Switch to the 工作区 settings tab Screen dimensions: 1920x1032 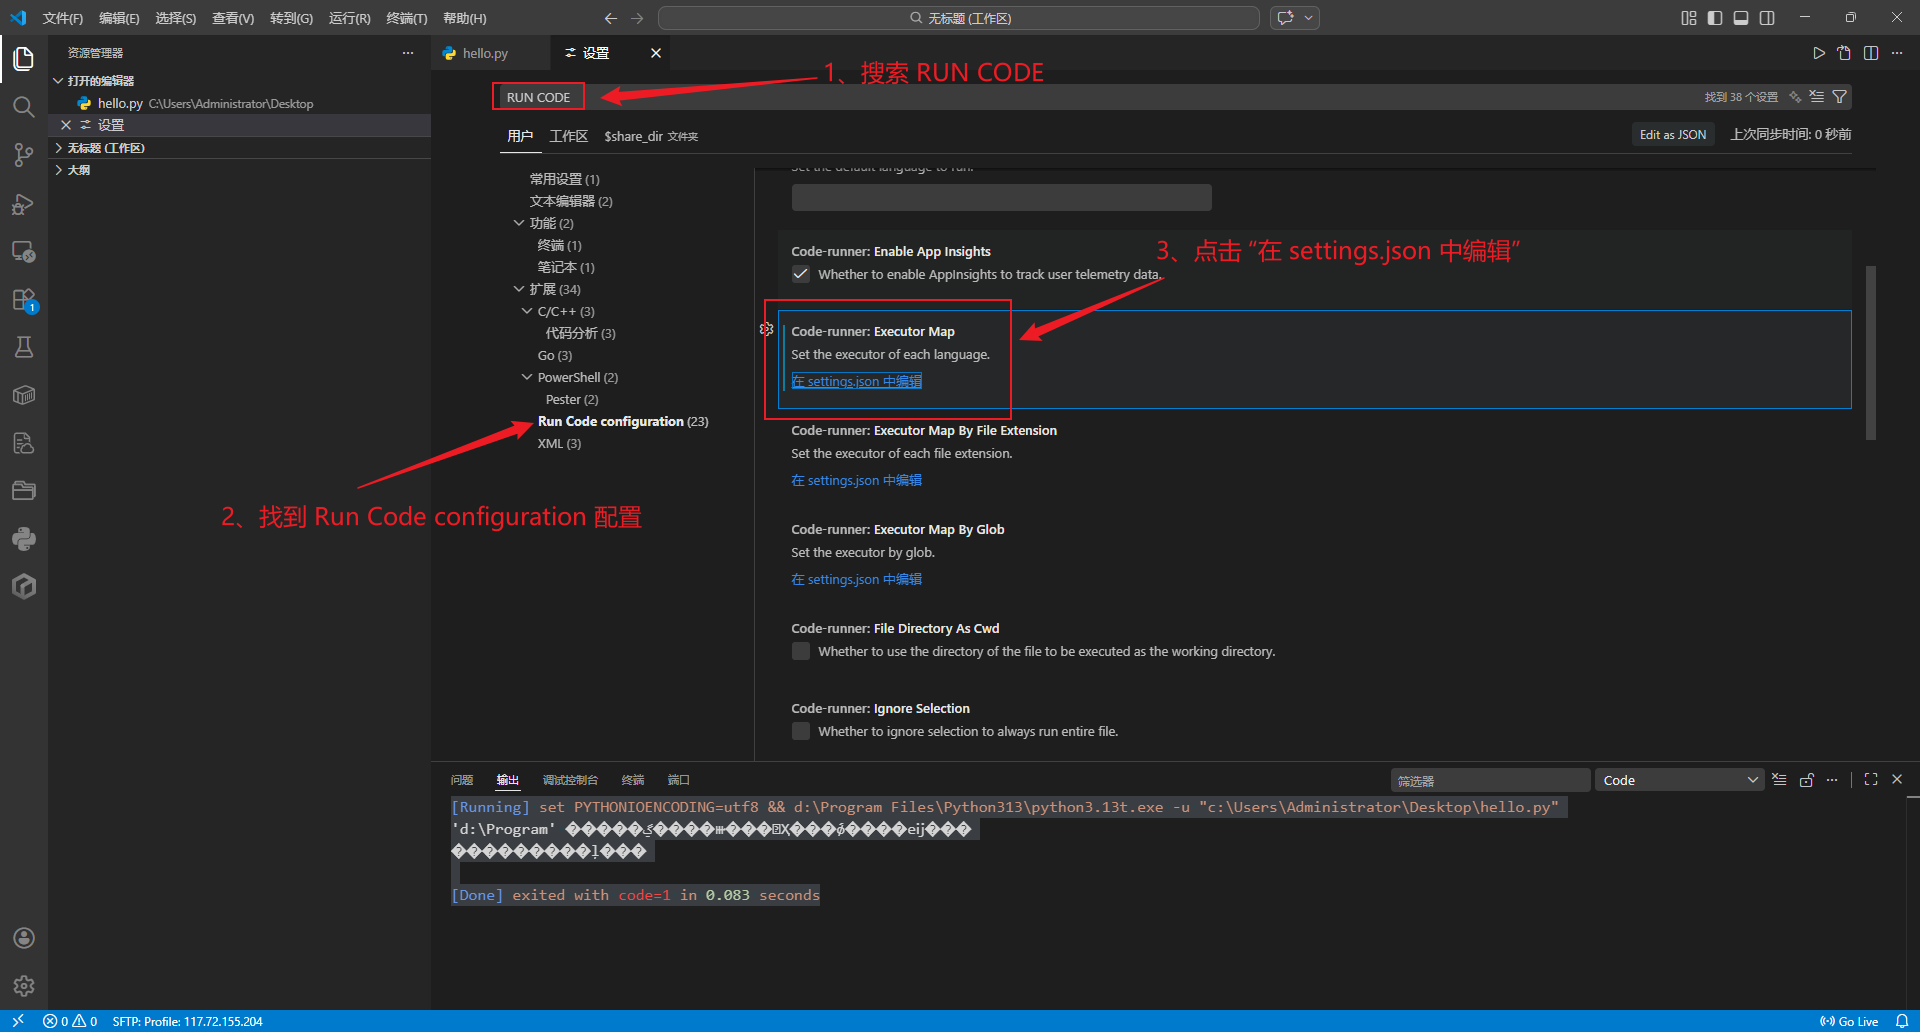pyautogui.click(x=568, y=136)
